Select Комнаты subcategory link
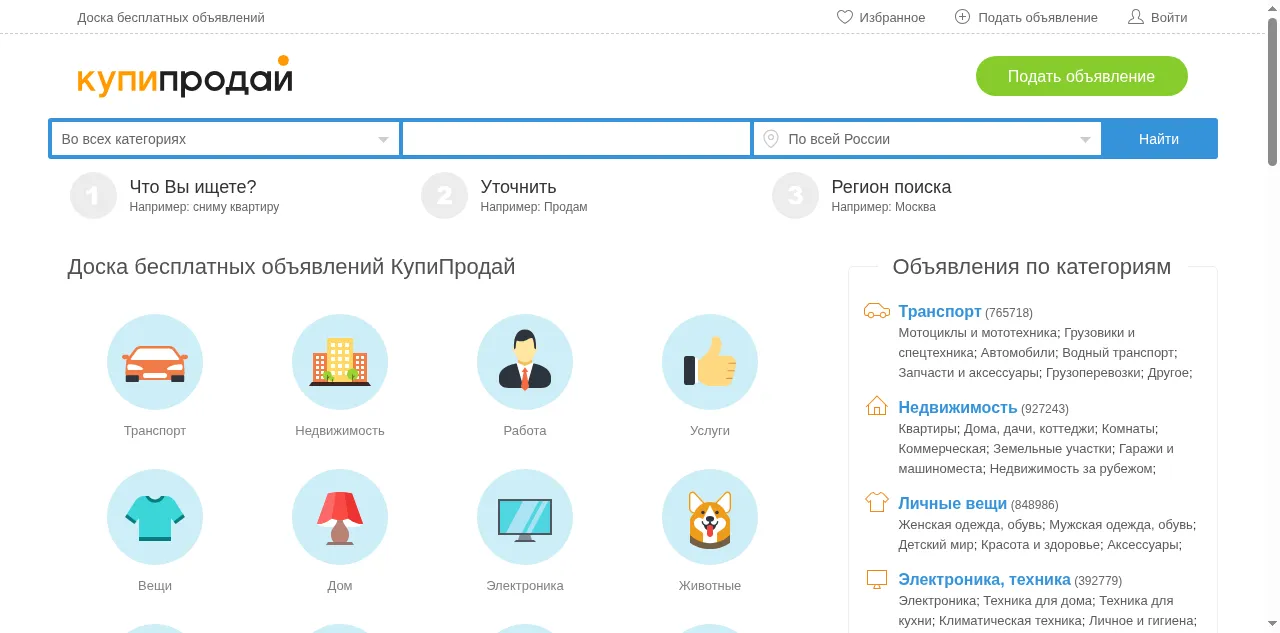 1128,428
